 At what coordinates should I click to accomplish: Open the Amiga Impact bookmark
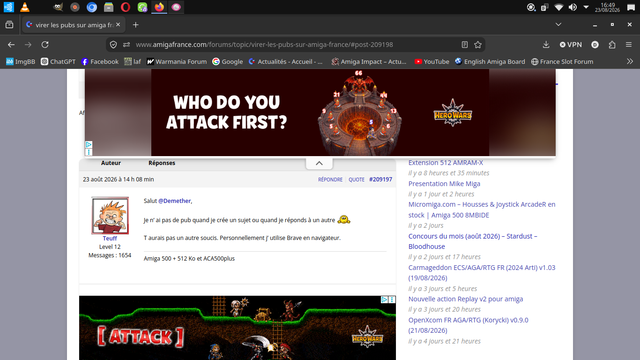click(x=369, y=62)
